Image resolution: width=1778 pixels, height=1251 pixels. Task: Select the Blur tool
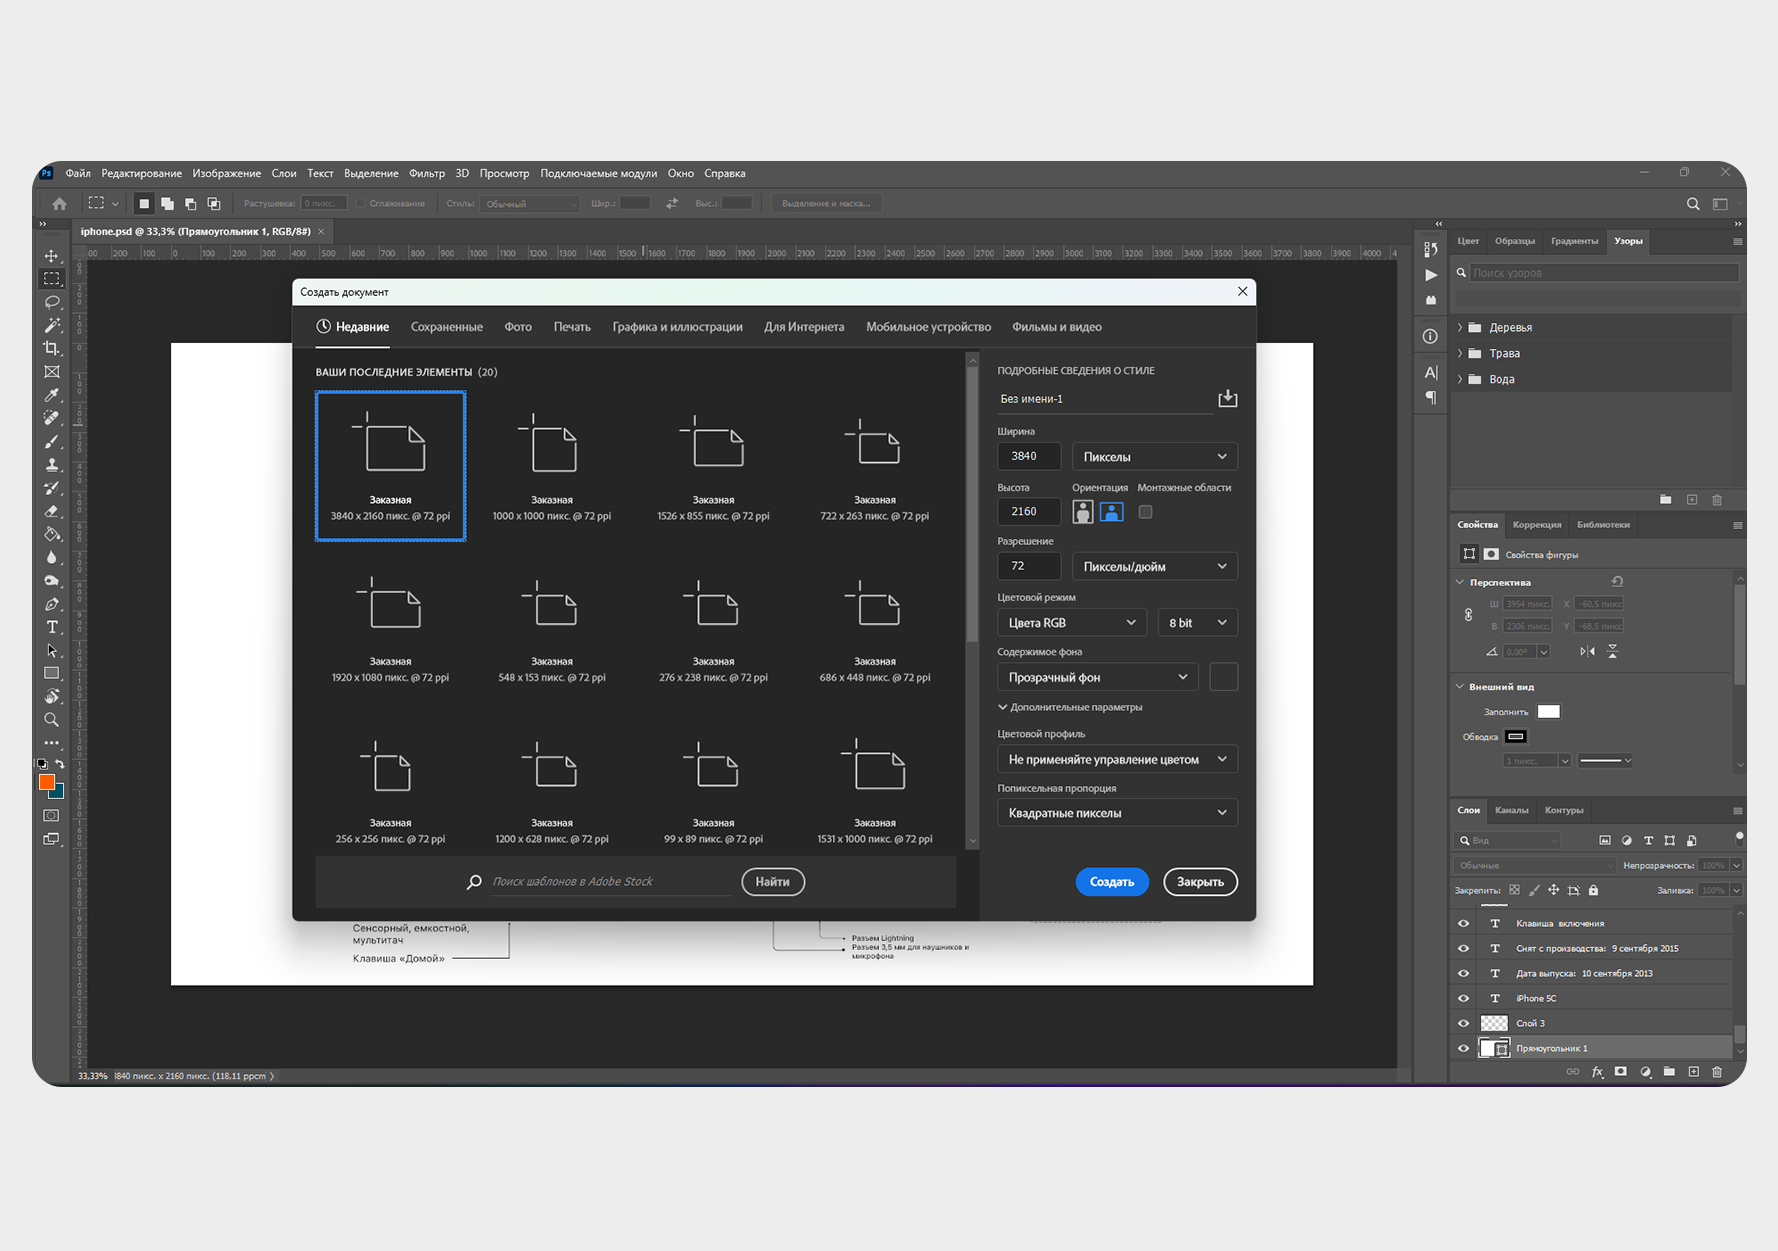pyautogui.click(x=52, y=557)
